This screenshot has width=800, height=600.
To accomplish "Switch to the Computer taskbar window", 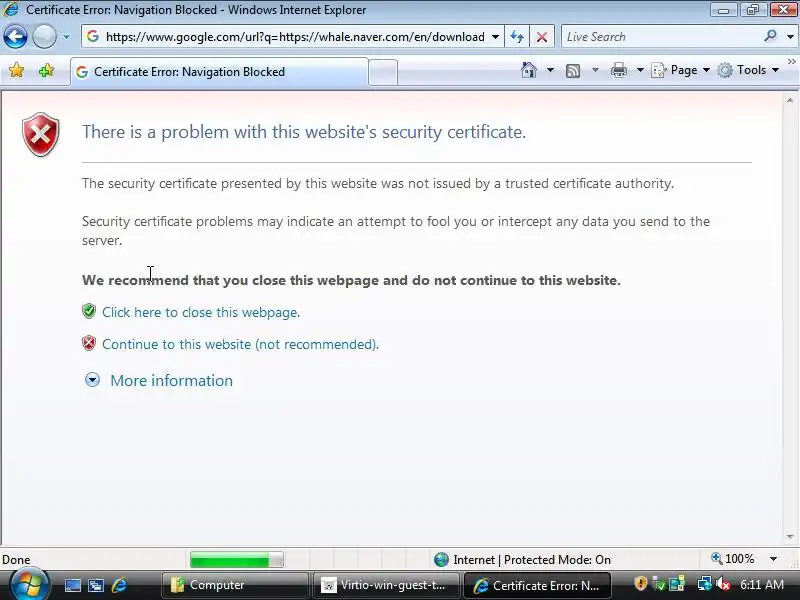I will 235,585.
